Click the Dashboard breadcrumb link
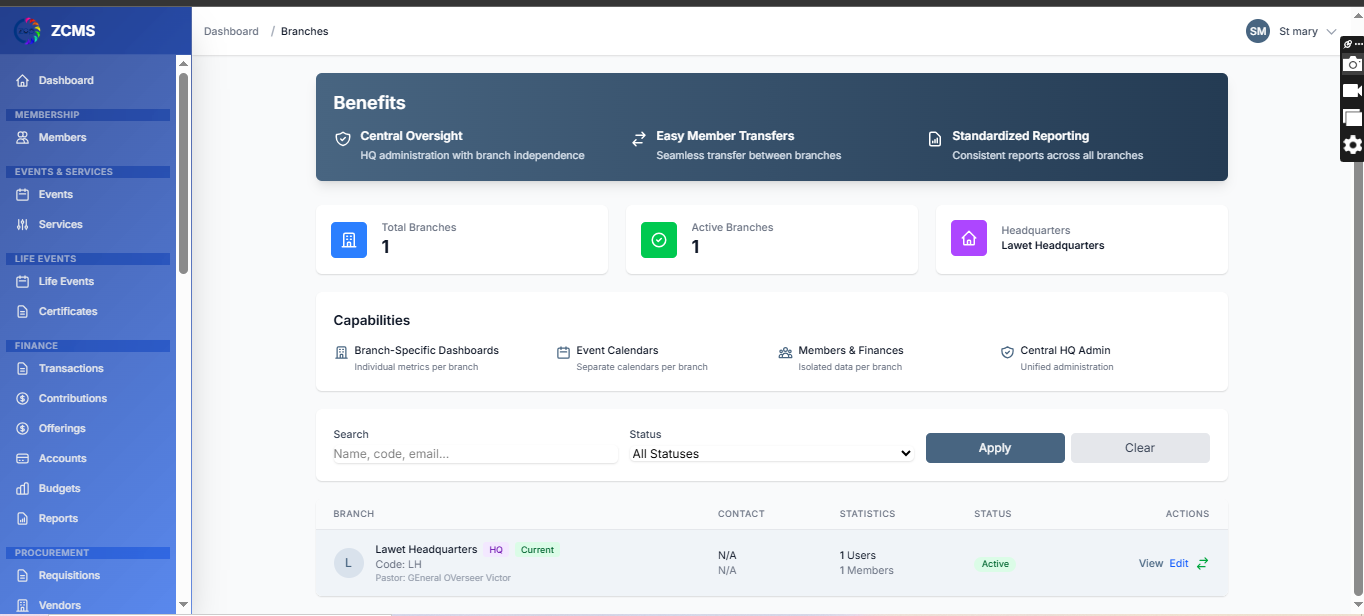This screenshot has width=1364, height=616. tap(231, 31)
